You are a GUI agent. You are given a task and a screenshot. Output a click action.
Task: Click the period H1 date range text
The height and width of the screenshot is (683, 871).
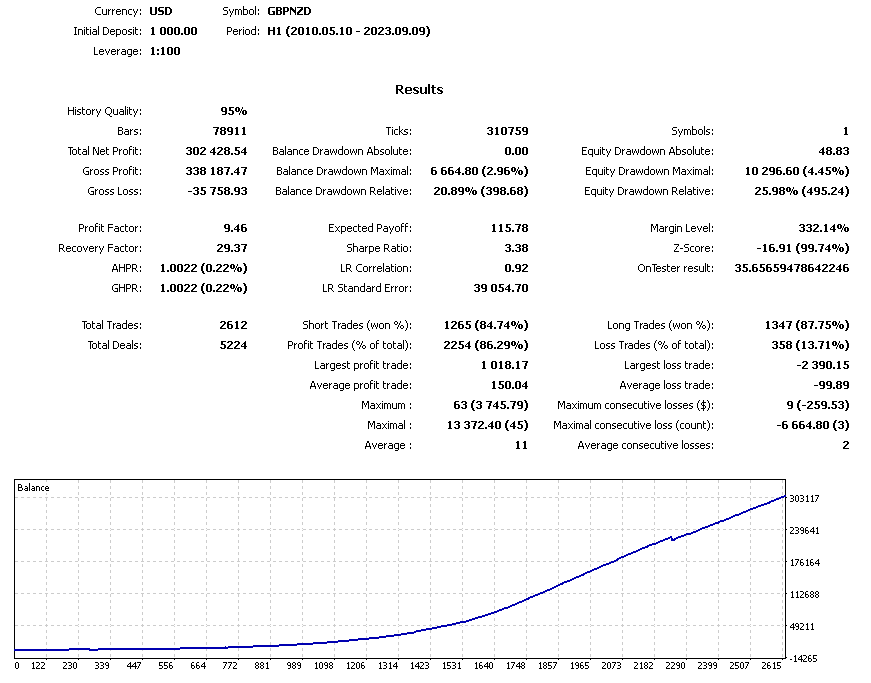click(349, 31)
